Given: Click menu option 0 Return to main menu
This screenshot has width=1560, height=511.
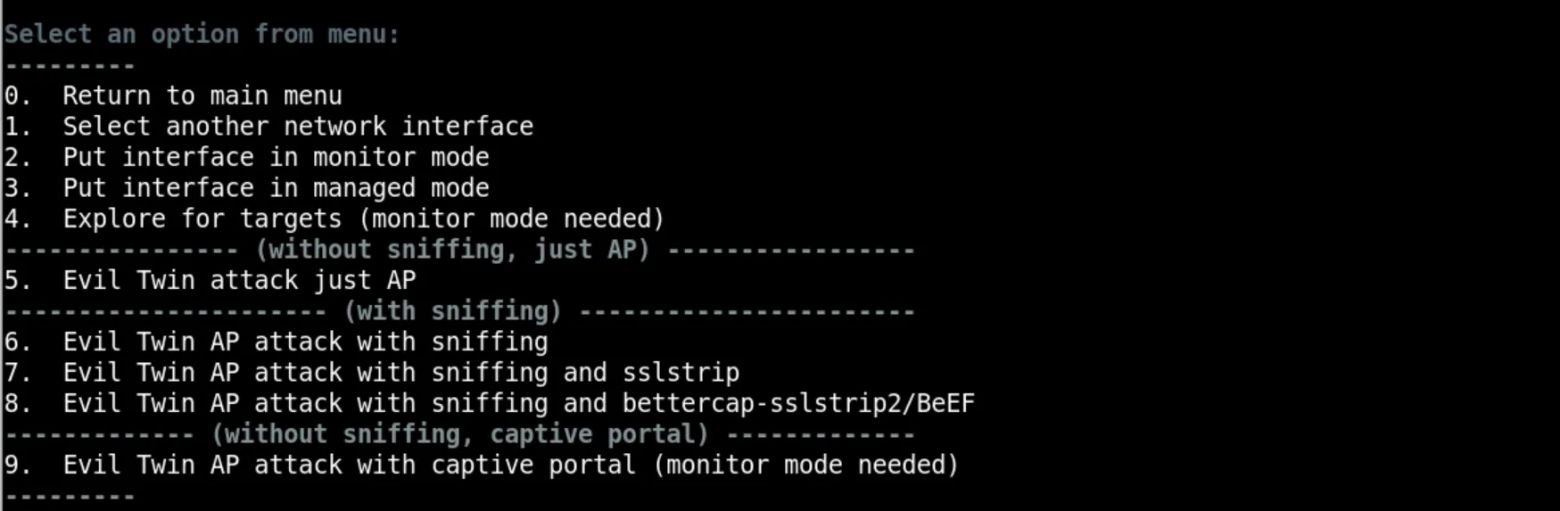Looking at the screenshot, I should point(201,96).
